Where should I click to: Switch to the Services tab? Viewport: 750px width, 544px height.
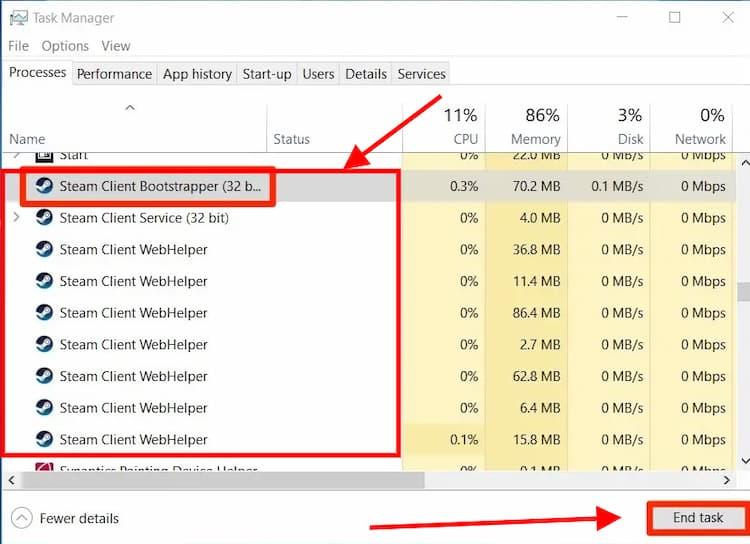pos(421,74)
